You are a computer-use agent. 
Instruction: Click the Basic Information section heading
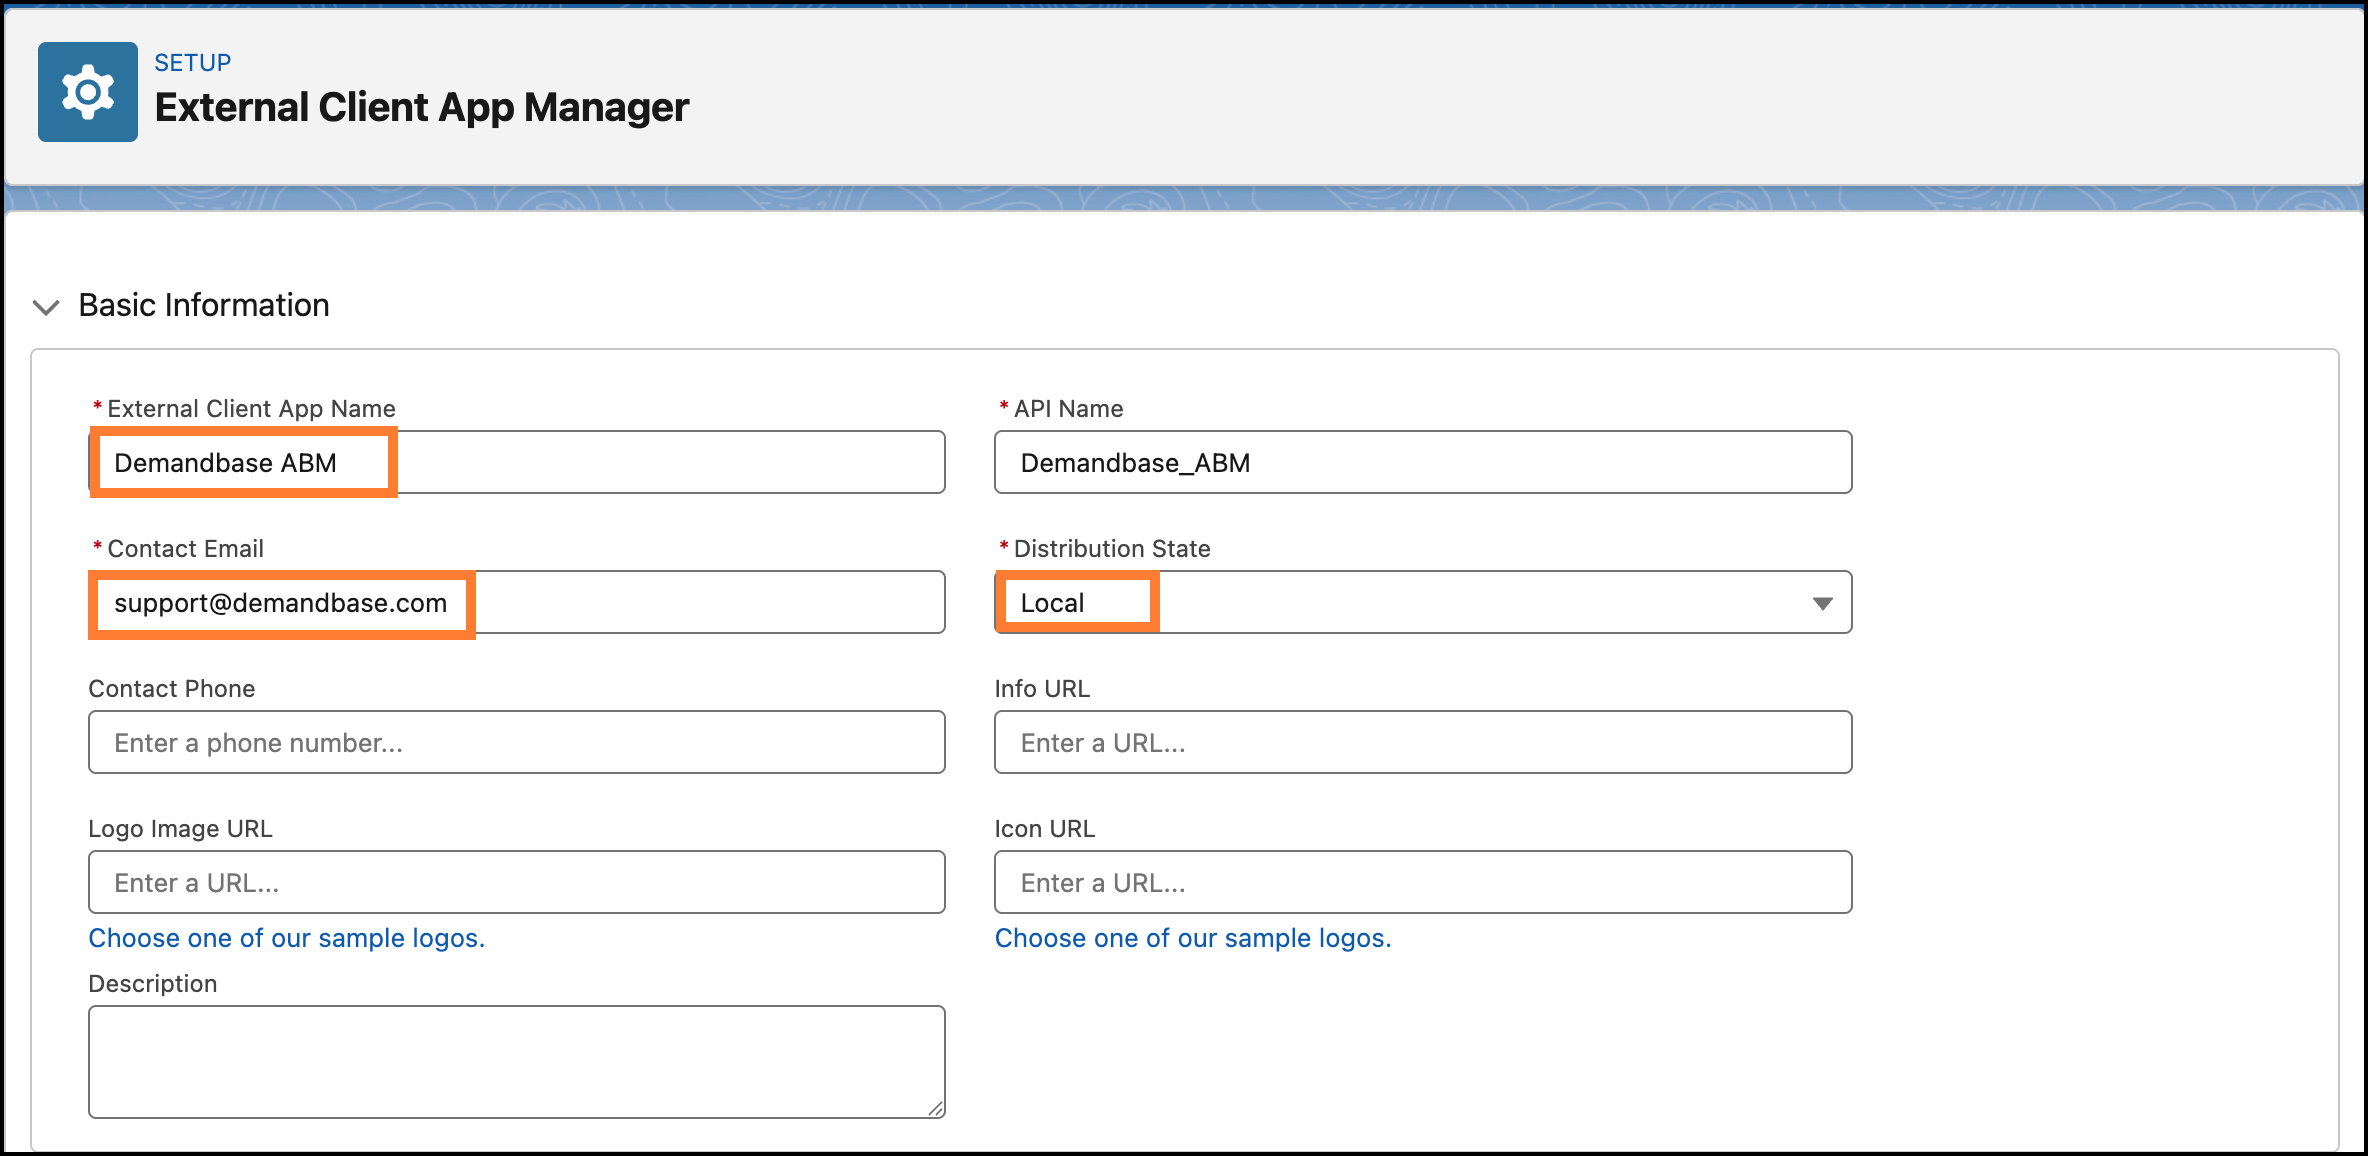[204, 305]
